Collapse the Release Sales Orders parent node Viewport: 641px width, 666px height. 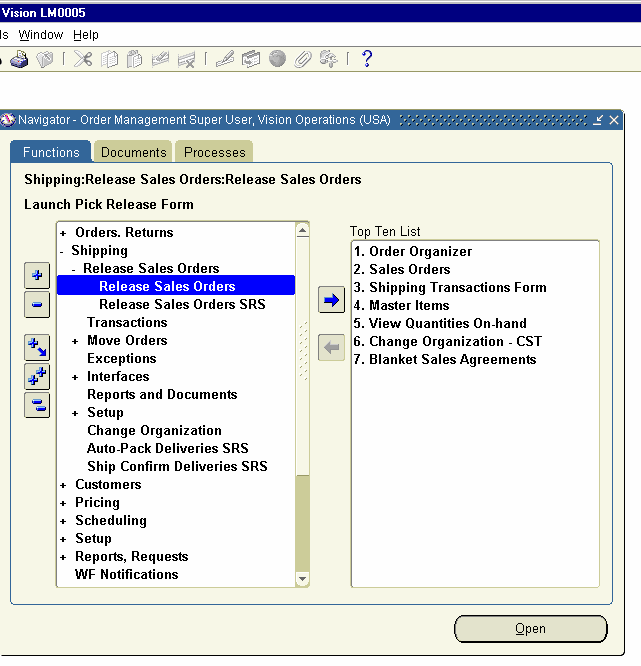click(x=74, y=269)
